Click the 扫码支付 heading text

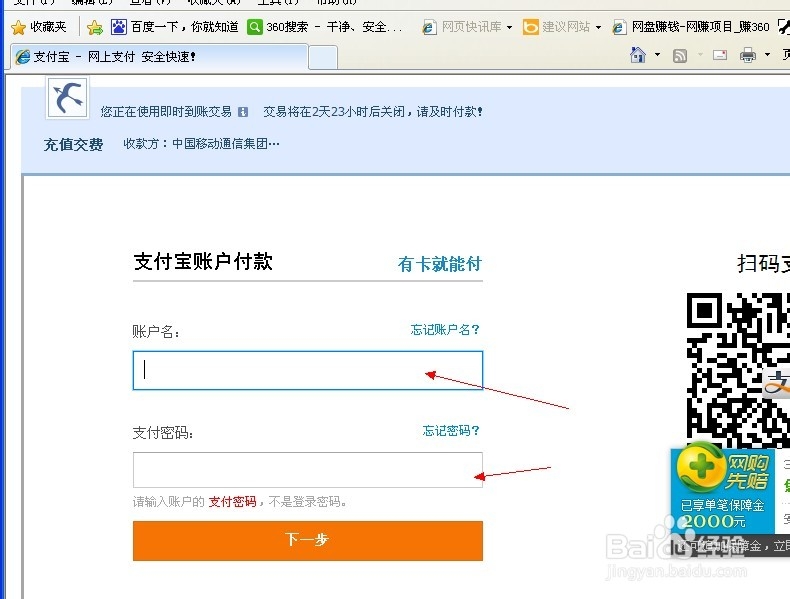click(x=763, y=263)
